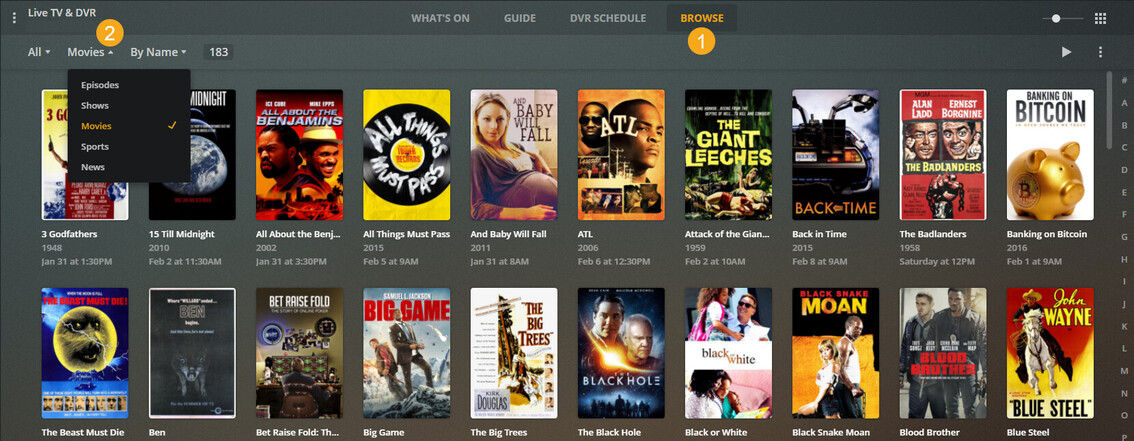Click the 183 item count badge
This screenshot has height=441, width=1134.
tap(218, 52)
